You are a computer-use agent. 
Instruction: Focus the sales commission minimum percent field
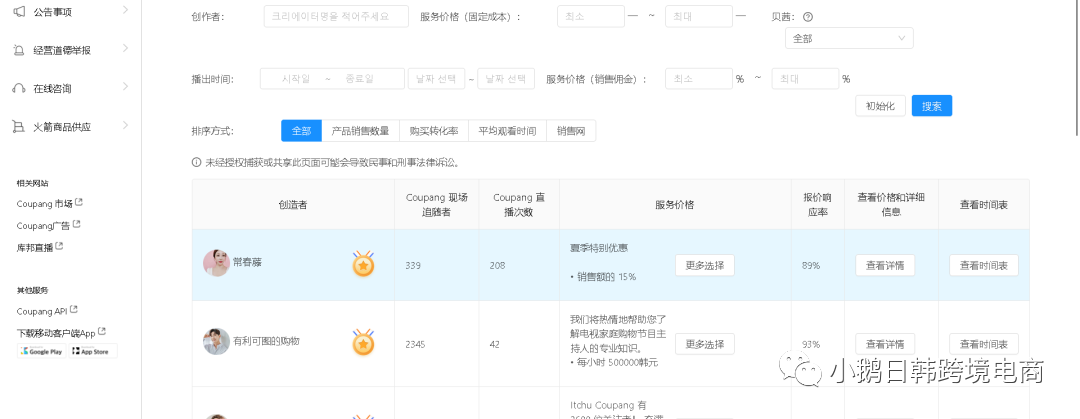[698, 79]
